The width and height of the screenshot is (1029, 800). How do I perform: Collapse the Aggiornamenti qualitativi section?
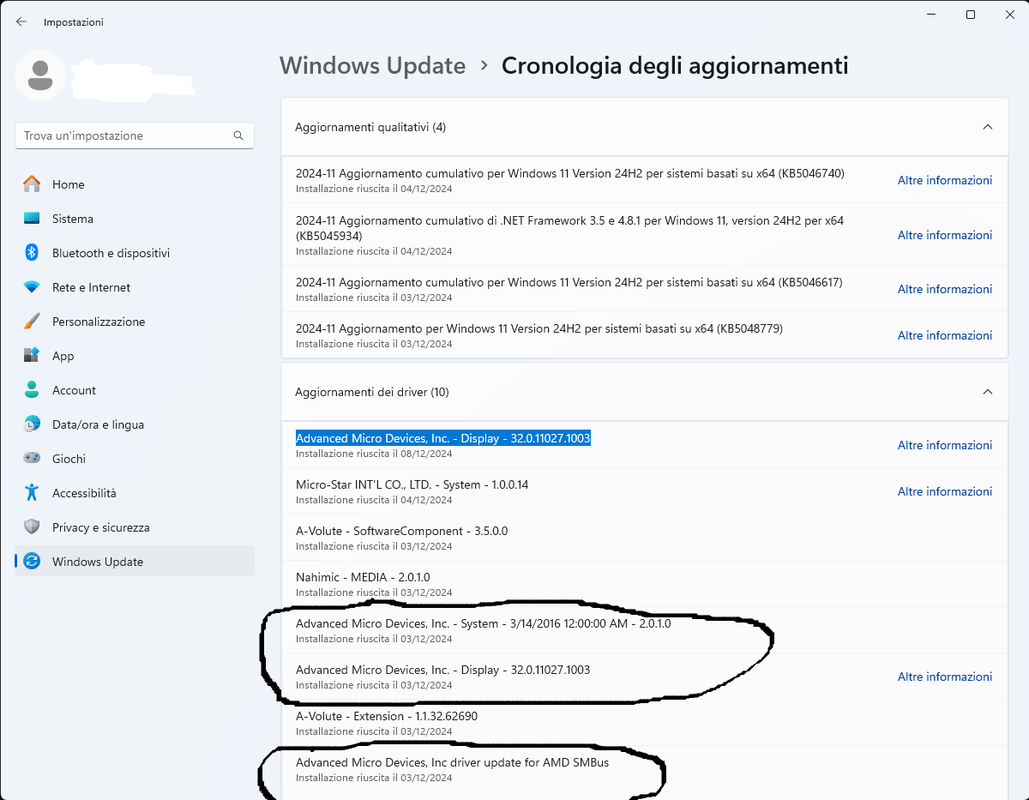pyautogui.click(x=987, y=127)
